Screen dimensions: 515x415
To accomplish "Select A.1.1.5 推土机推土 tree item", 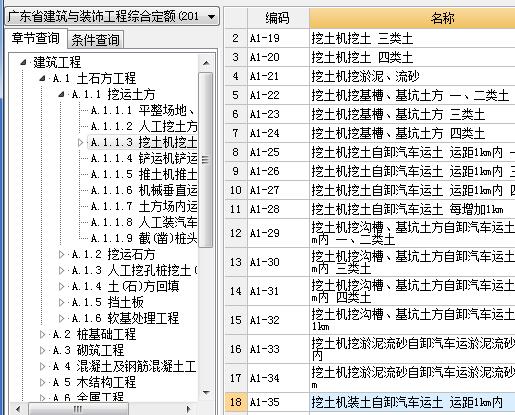I will 144,174.
